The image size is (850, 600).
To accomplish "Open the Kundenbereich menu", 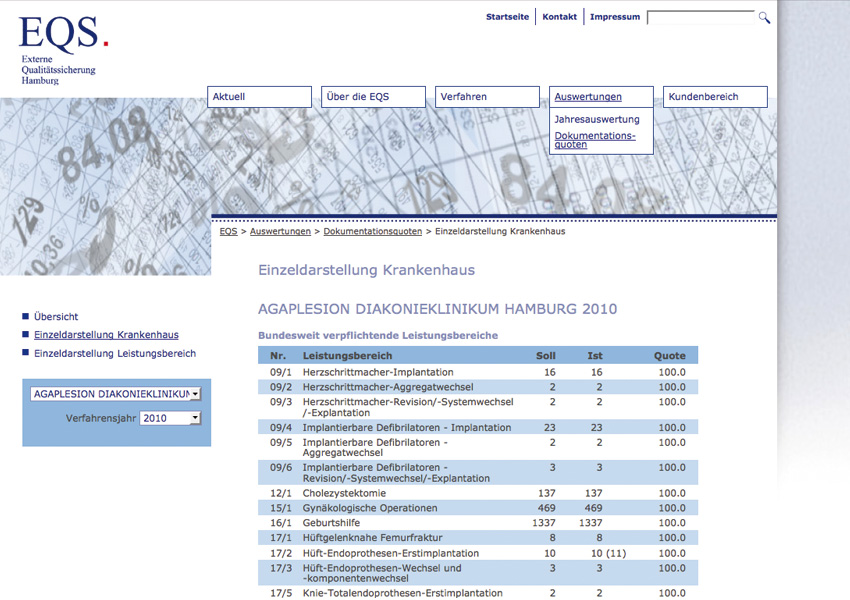I will [x=715, y=97].
